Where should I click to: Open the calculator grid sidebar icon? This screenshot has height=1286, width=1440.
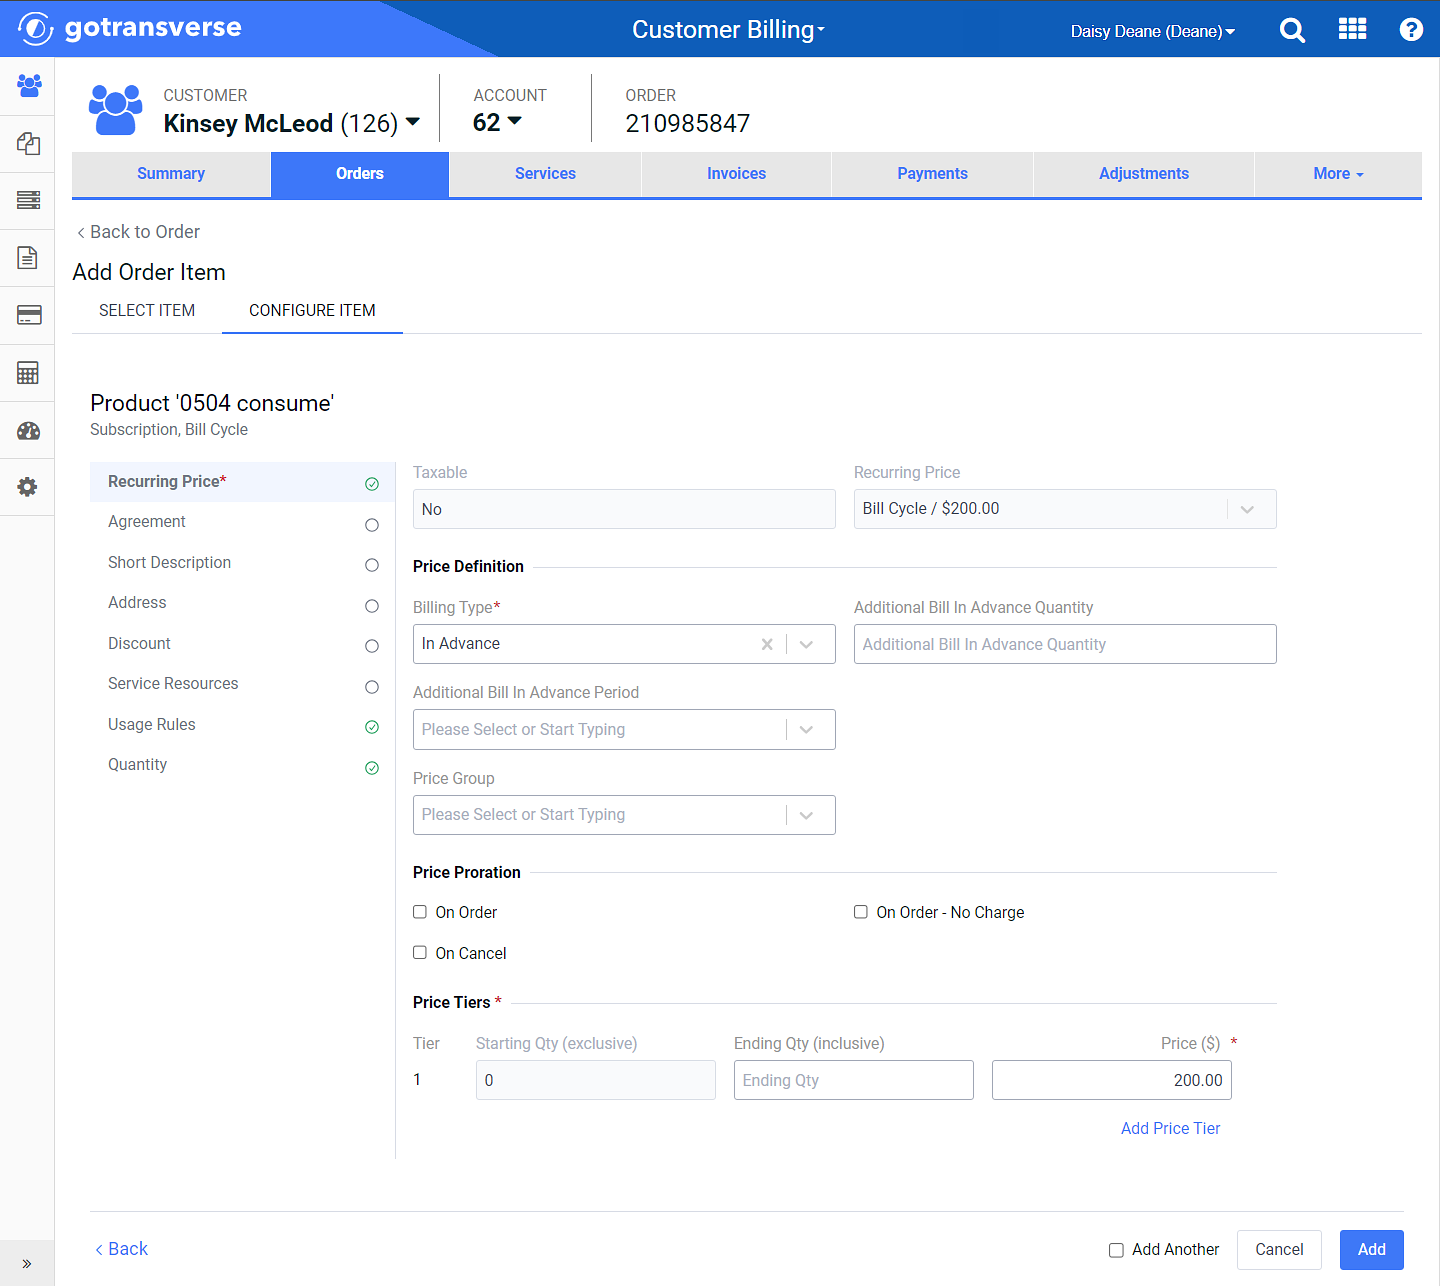pos(28,373)
